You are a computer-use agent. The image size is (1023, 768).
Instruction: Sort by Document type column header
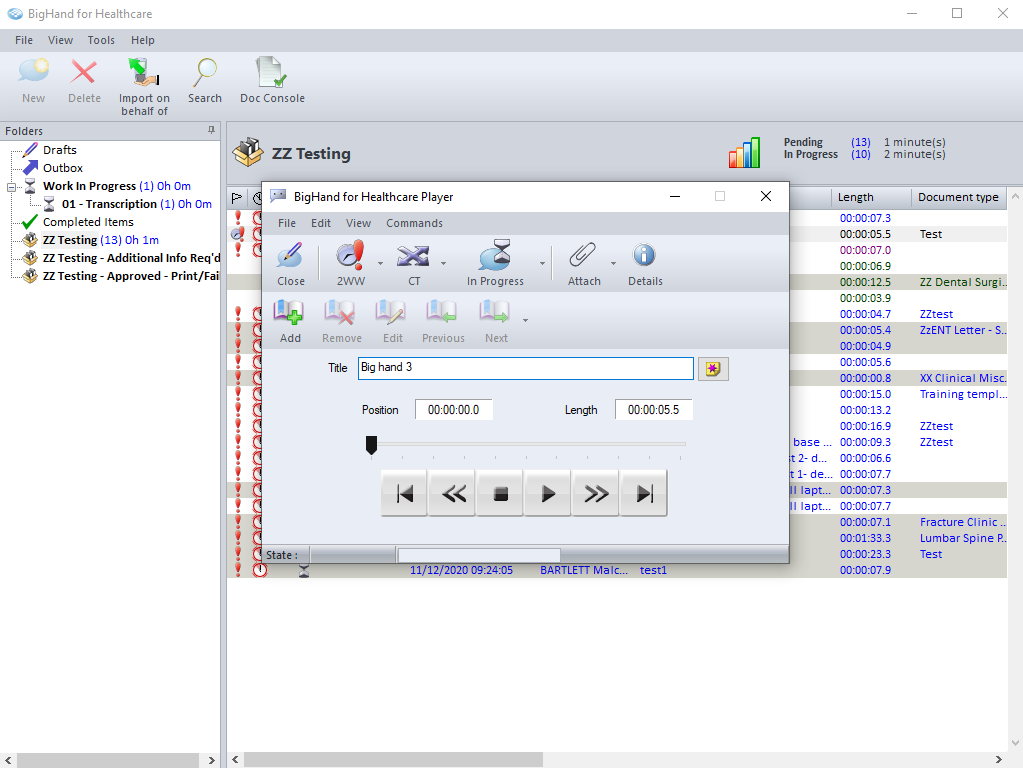pyautogui.click(x=958, y=197)
